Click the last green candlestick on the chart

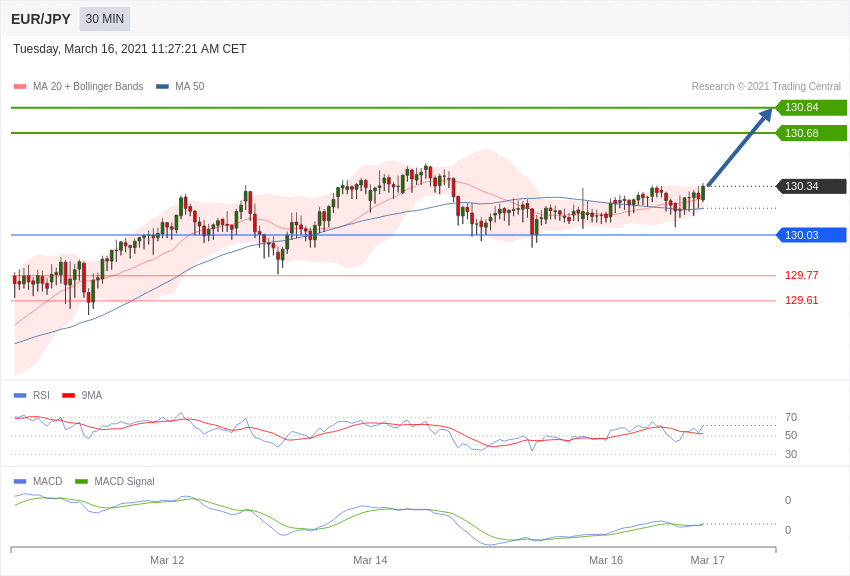(703, 193)
